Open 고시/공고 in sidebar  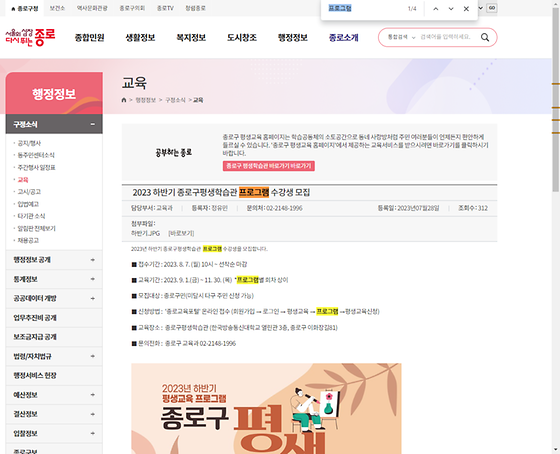[29, 192]
